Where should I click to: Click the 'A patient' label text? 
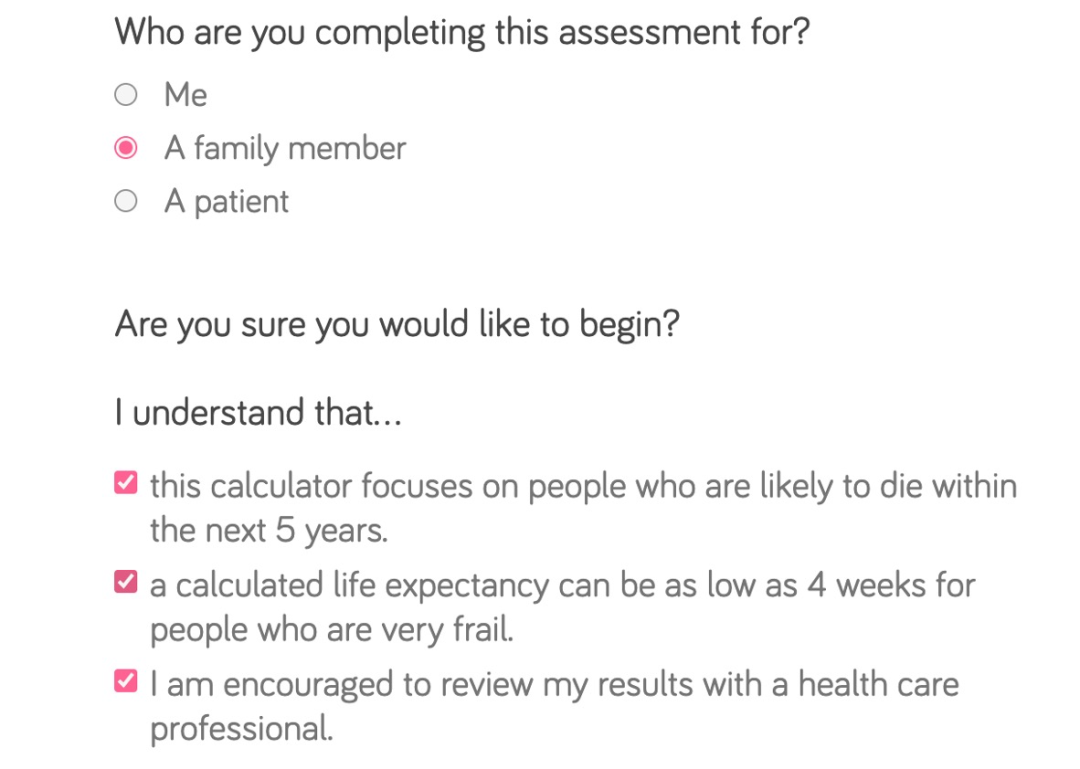click(226, 202)
